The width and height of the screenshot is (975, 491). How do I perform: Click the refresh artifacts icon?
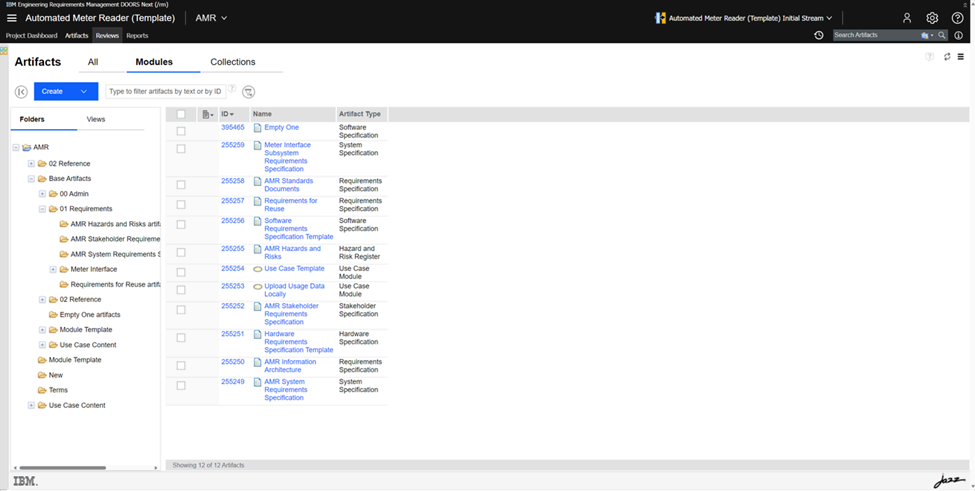tap(947, 57)
